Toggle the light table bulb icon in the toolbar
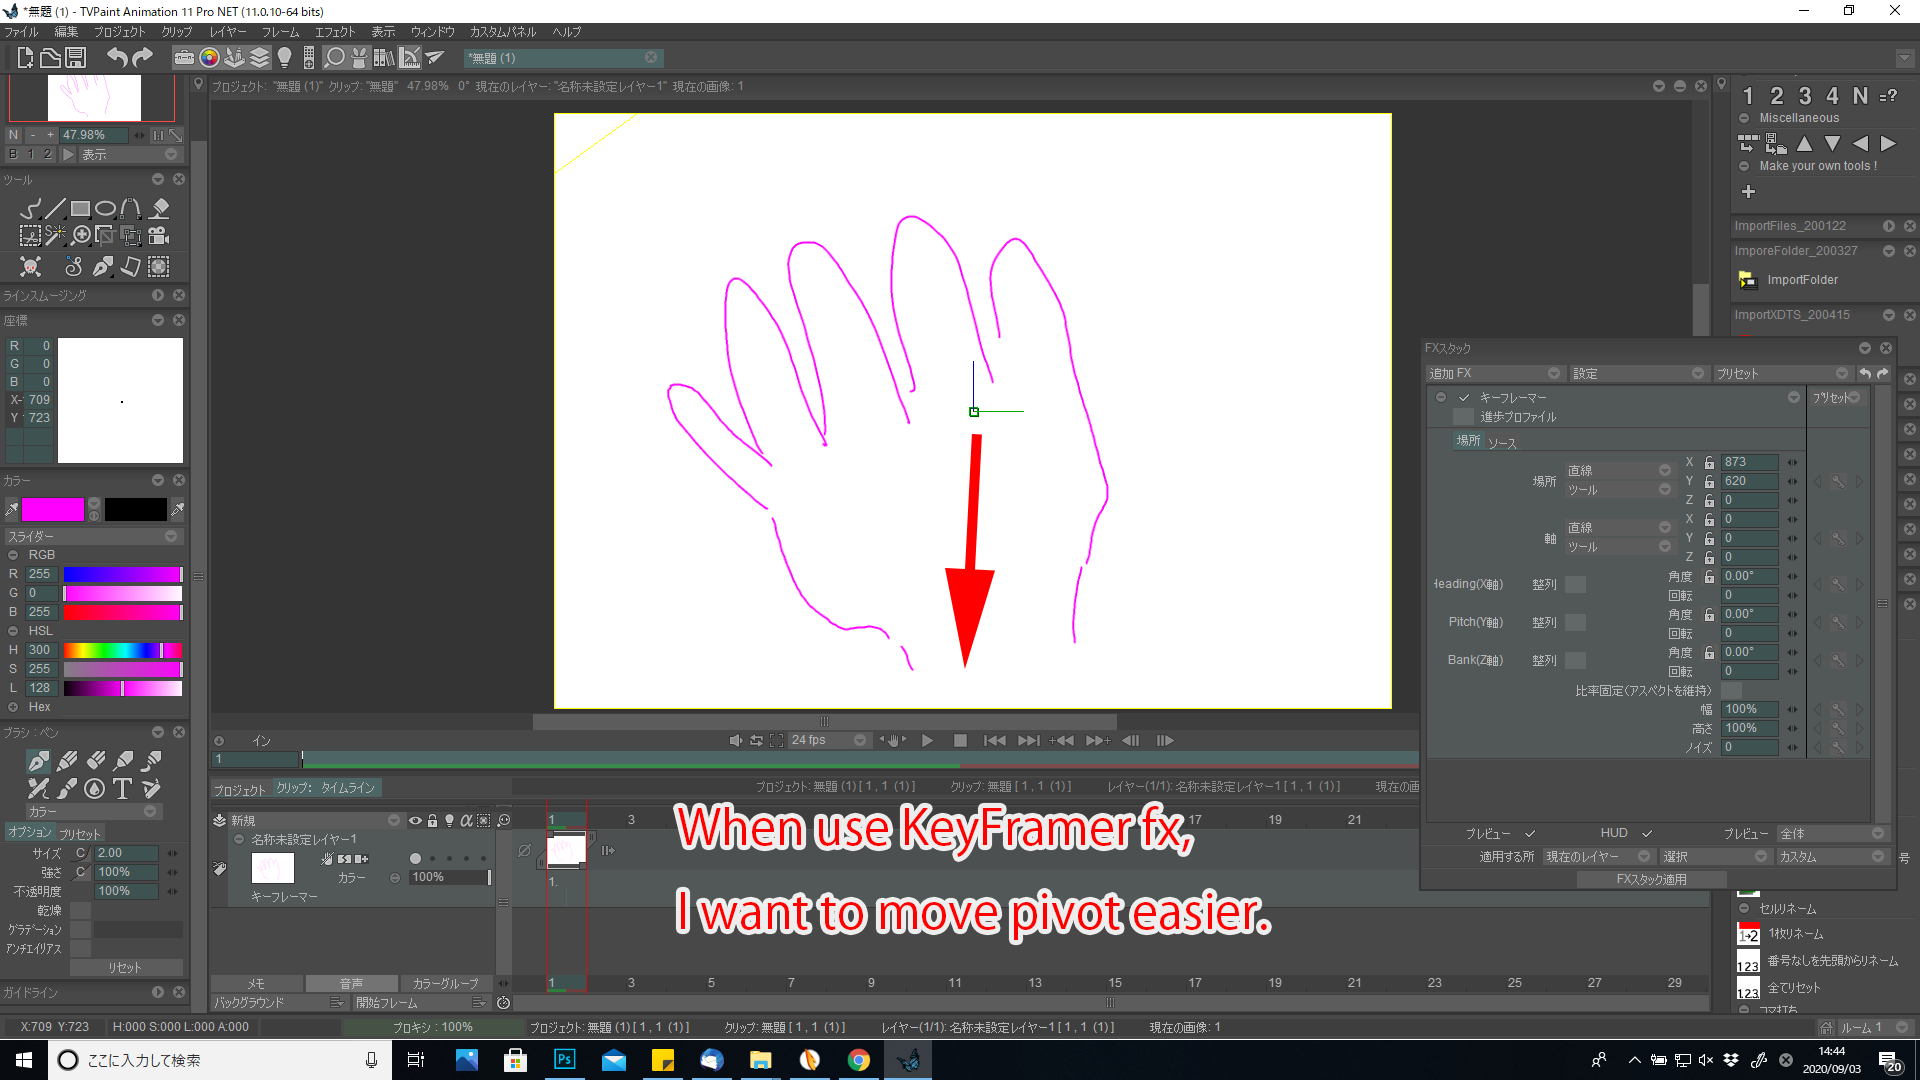 284,58
